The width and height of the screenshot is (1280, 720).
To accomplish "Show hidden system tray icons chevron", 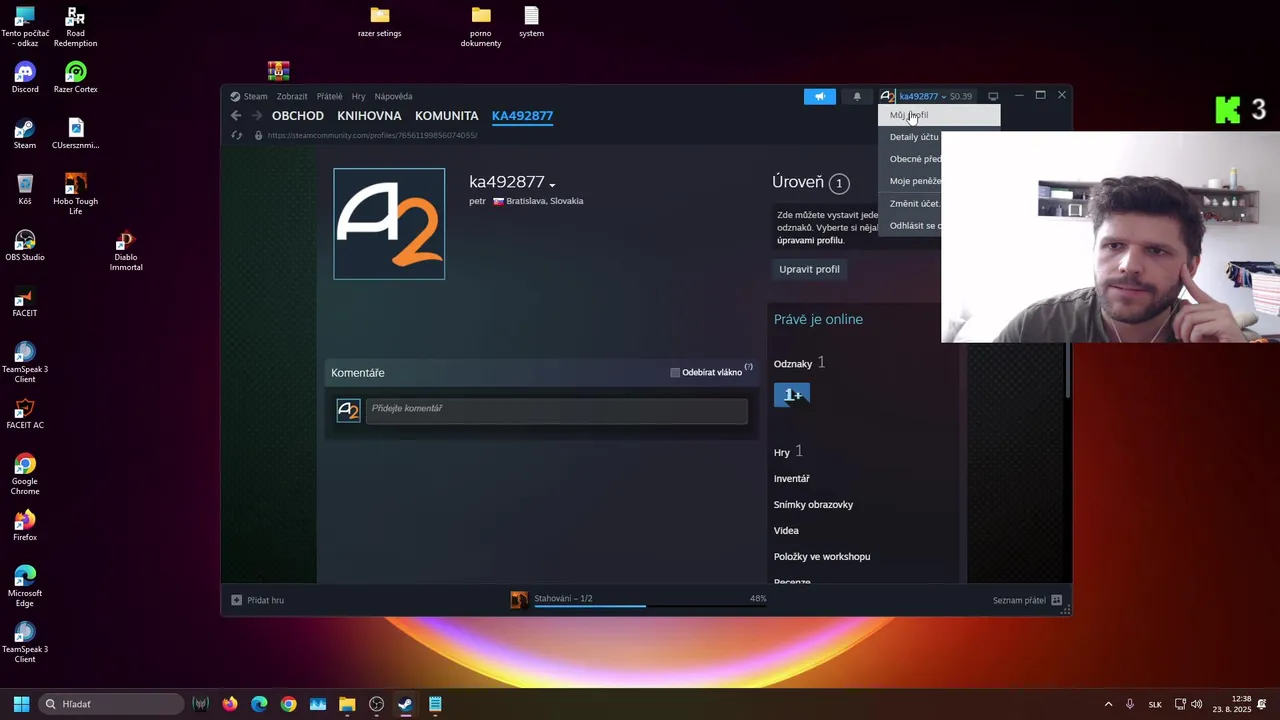I will (1108, 704).
